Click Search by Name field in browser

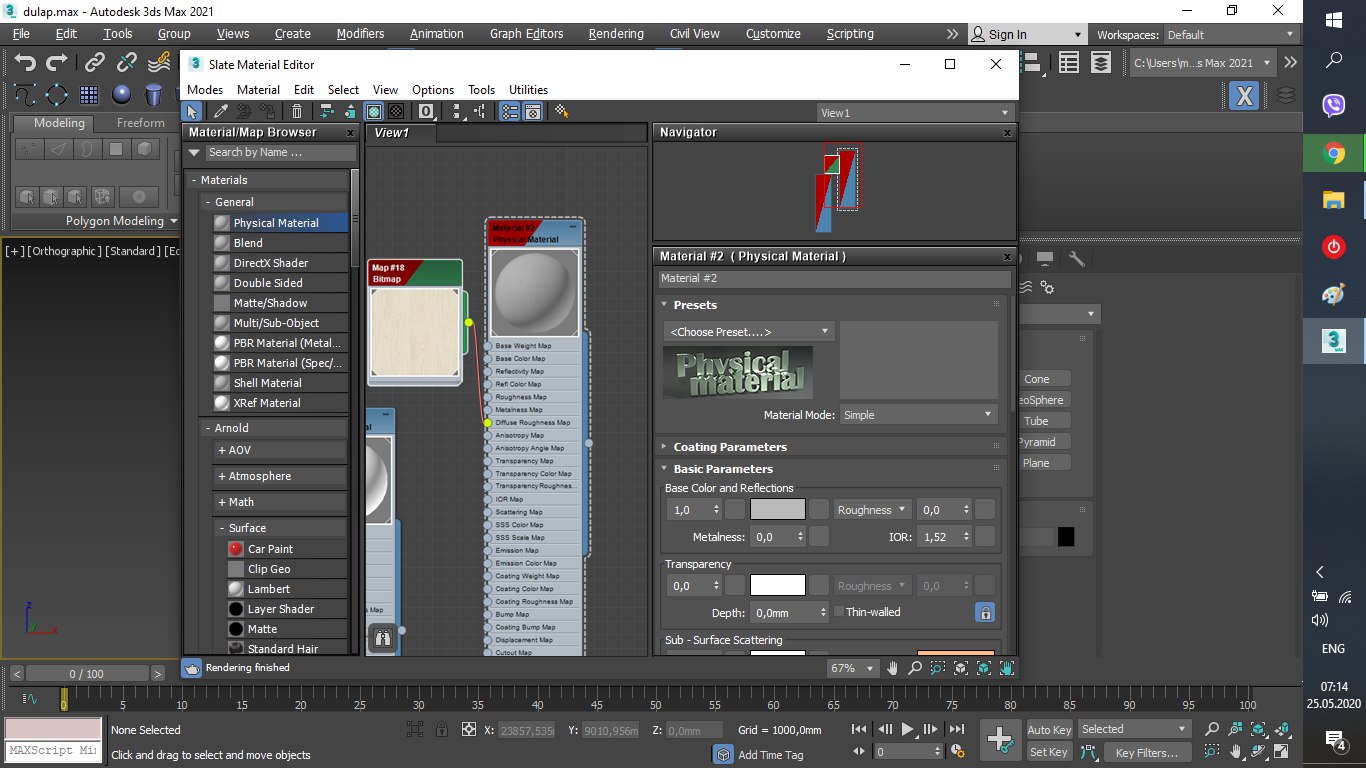click(x=280, y=153)
